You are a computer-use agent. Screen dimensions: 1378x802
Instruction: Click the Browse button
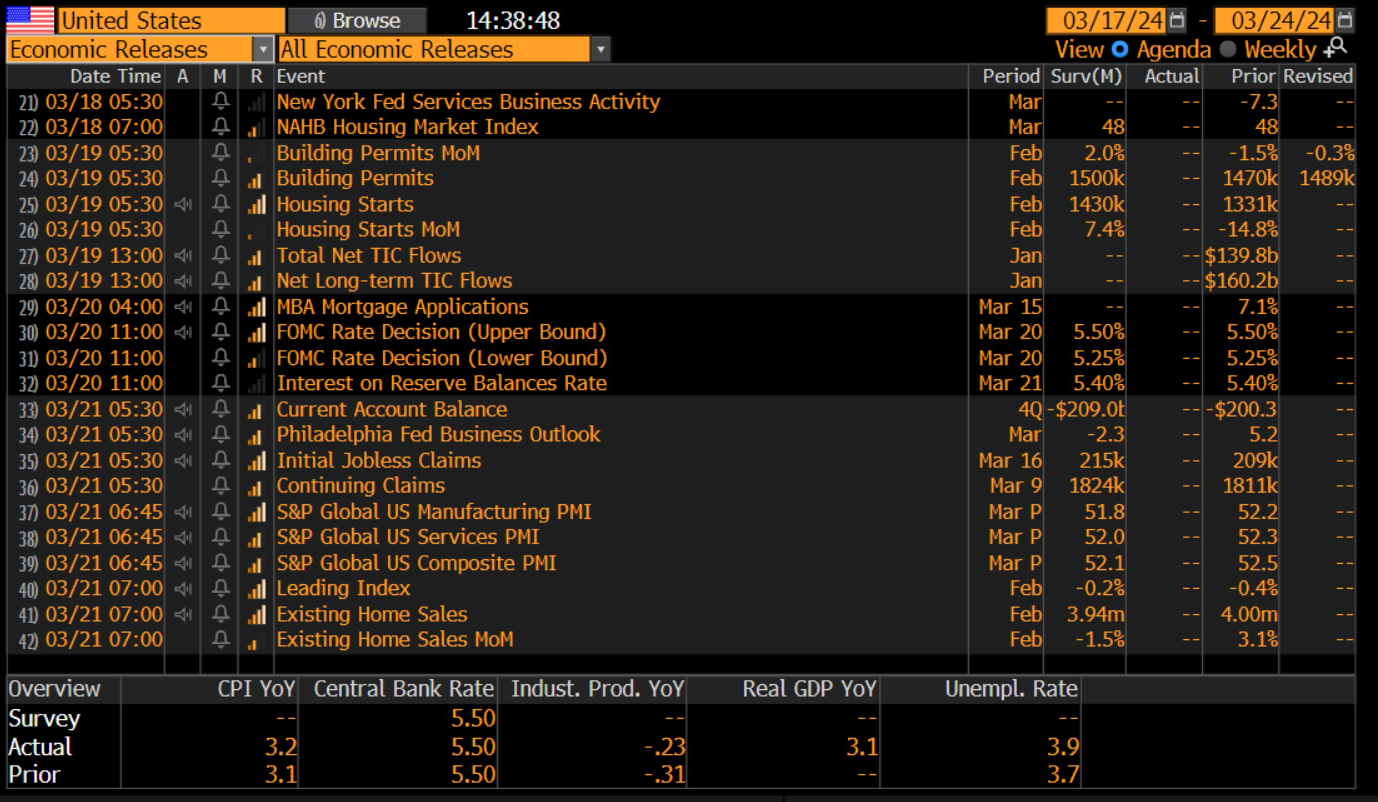(357, 20)
